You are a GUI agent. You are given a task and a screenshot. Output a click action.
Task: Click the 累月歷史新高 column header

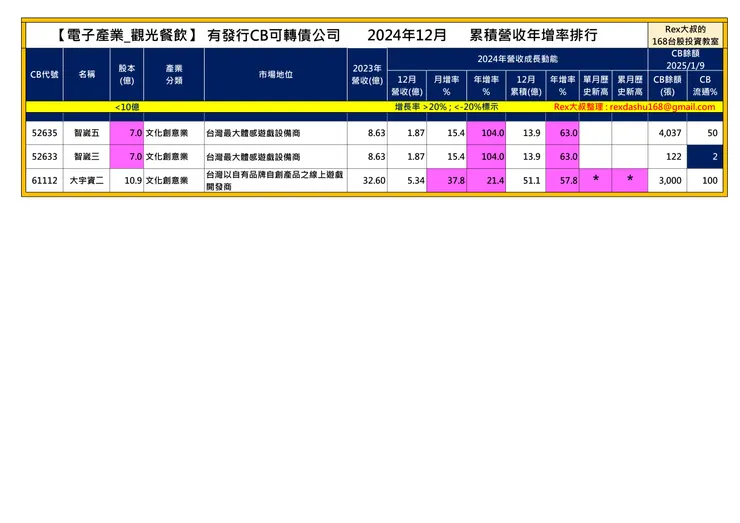630,85
